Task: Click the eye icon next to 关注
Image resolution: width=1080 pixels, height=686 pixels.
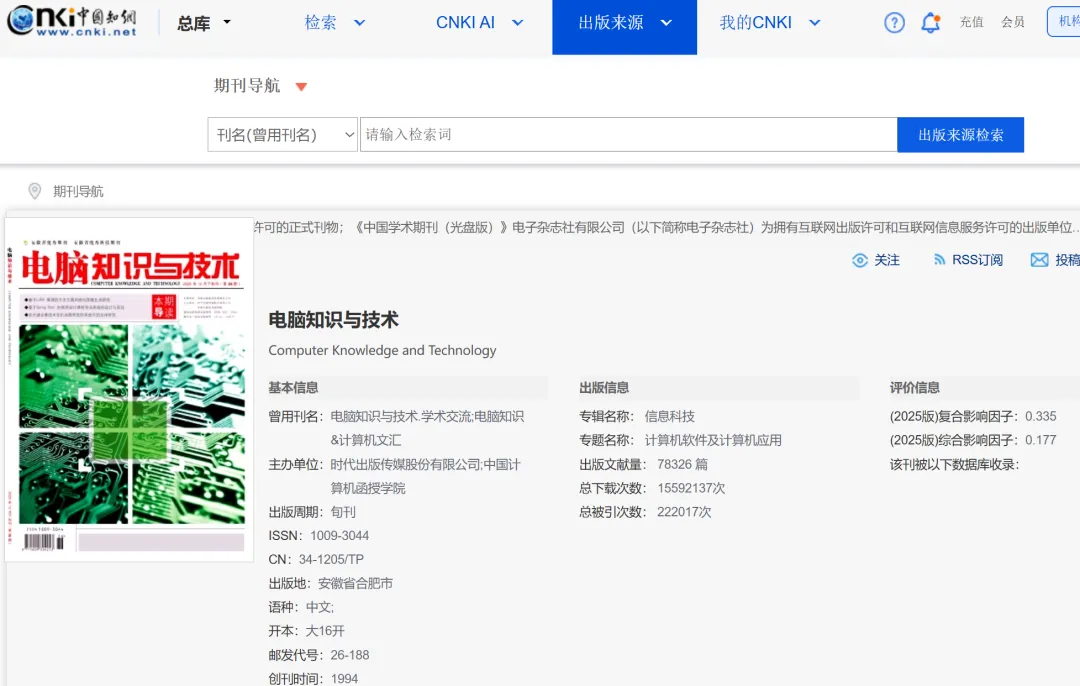Action: click(860, 259)
